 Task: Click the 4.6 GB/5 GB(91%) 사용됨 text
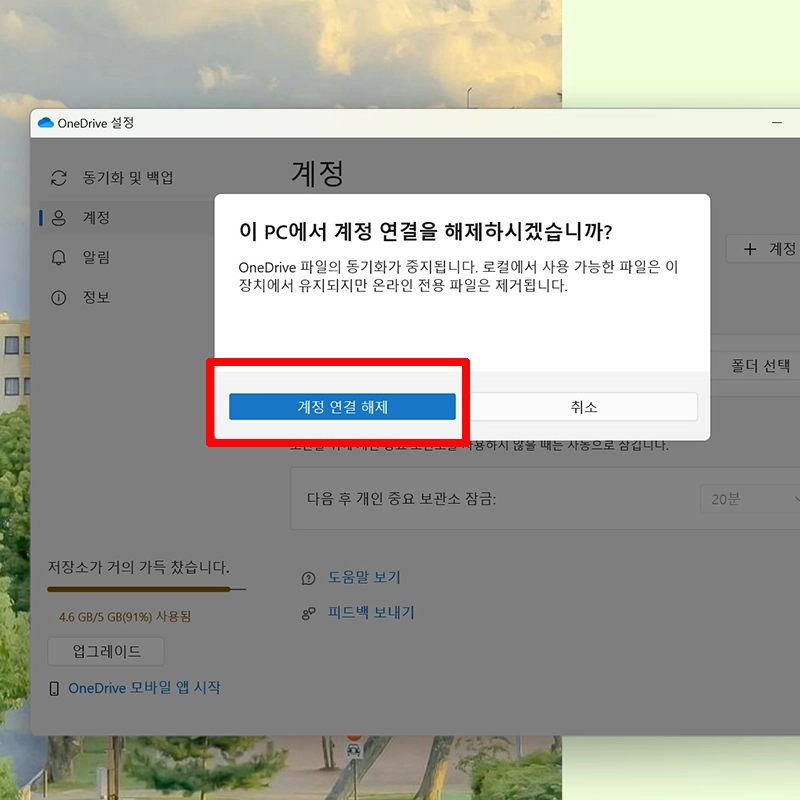(124, 616)
